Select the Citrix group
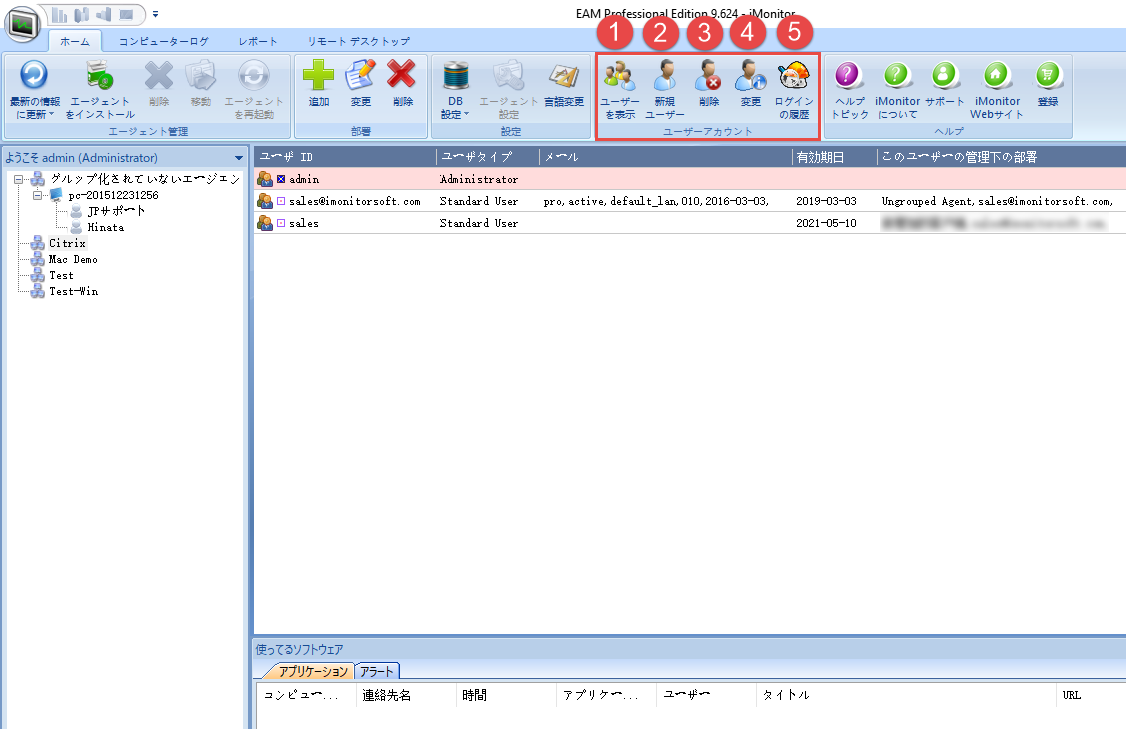The width and height of the screenshot is (1126, 729). pos(67,243)
